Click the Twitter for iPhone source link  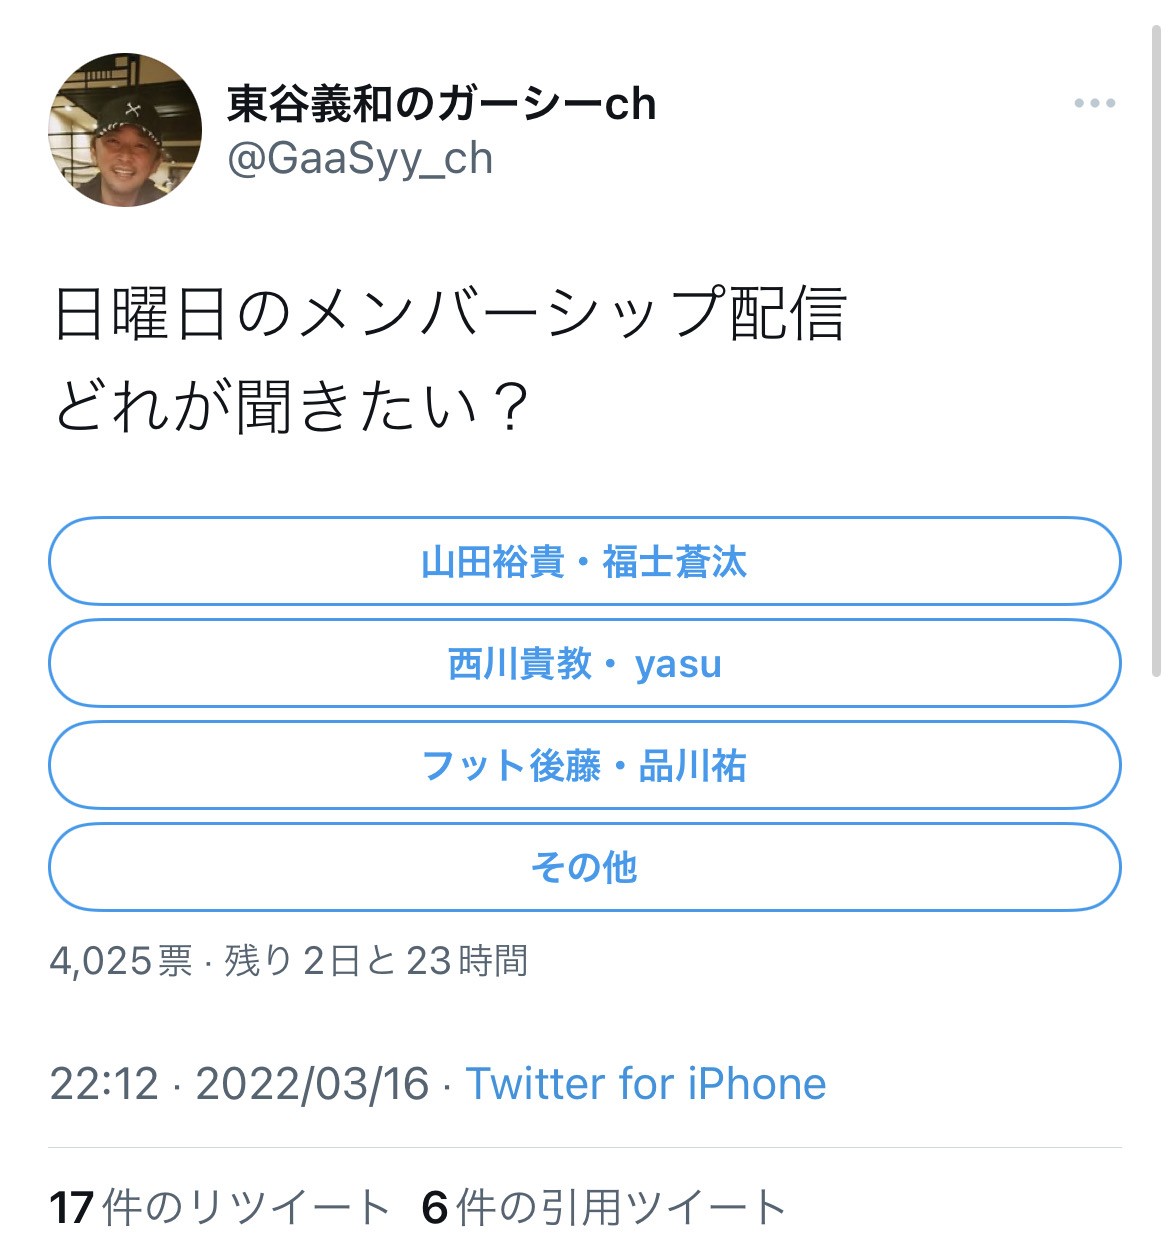[x=646, y=1084]
